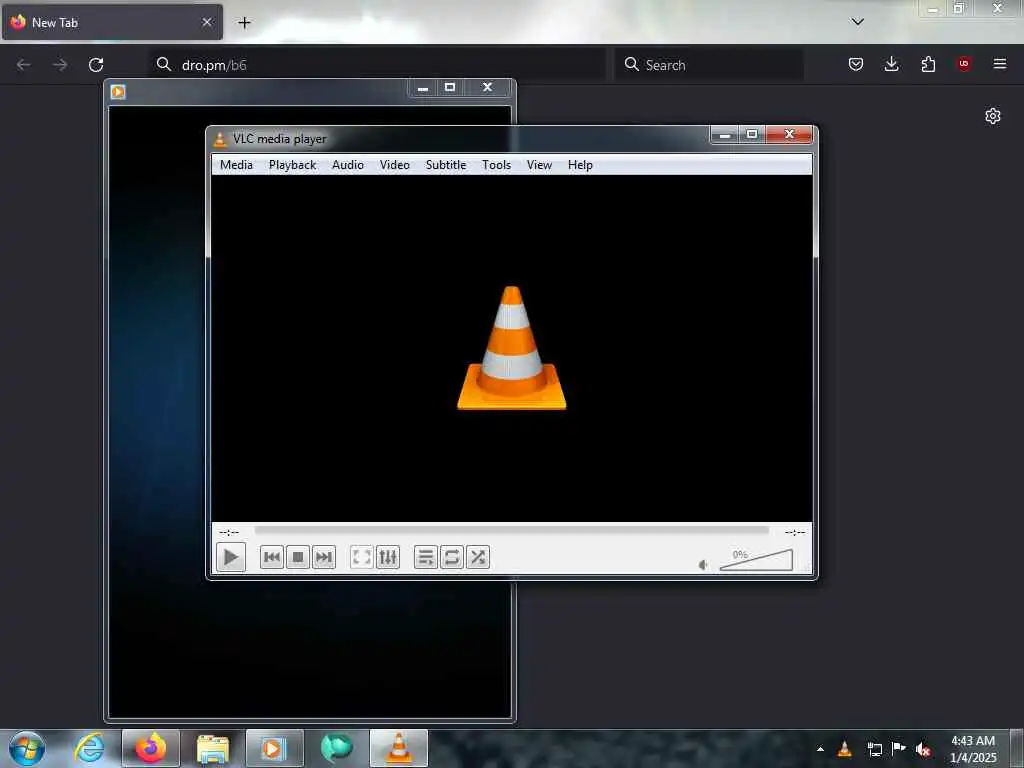The height and width of the screenshot is (768, 1024).
Task: Open Windows Explorer folder in taskbar
Action: [x=213, y=748]
